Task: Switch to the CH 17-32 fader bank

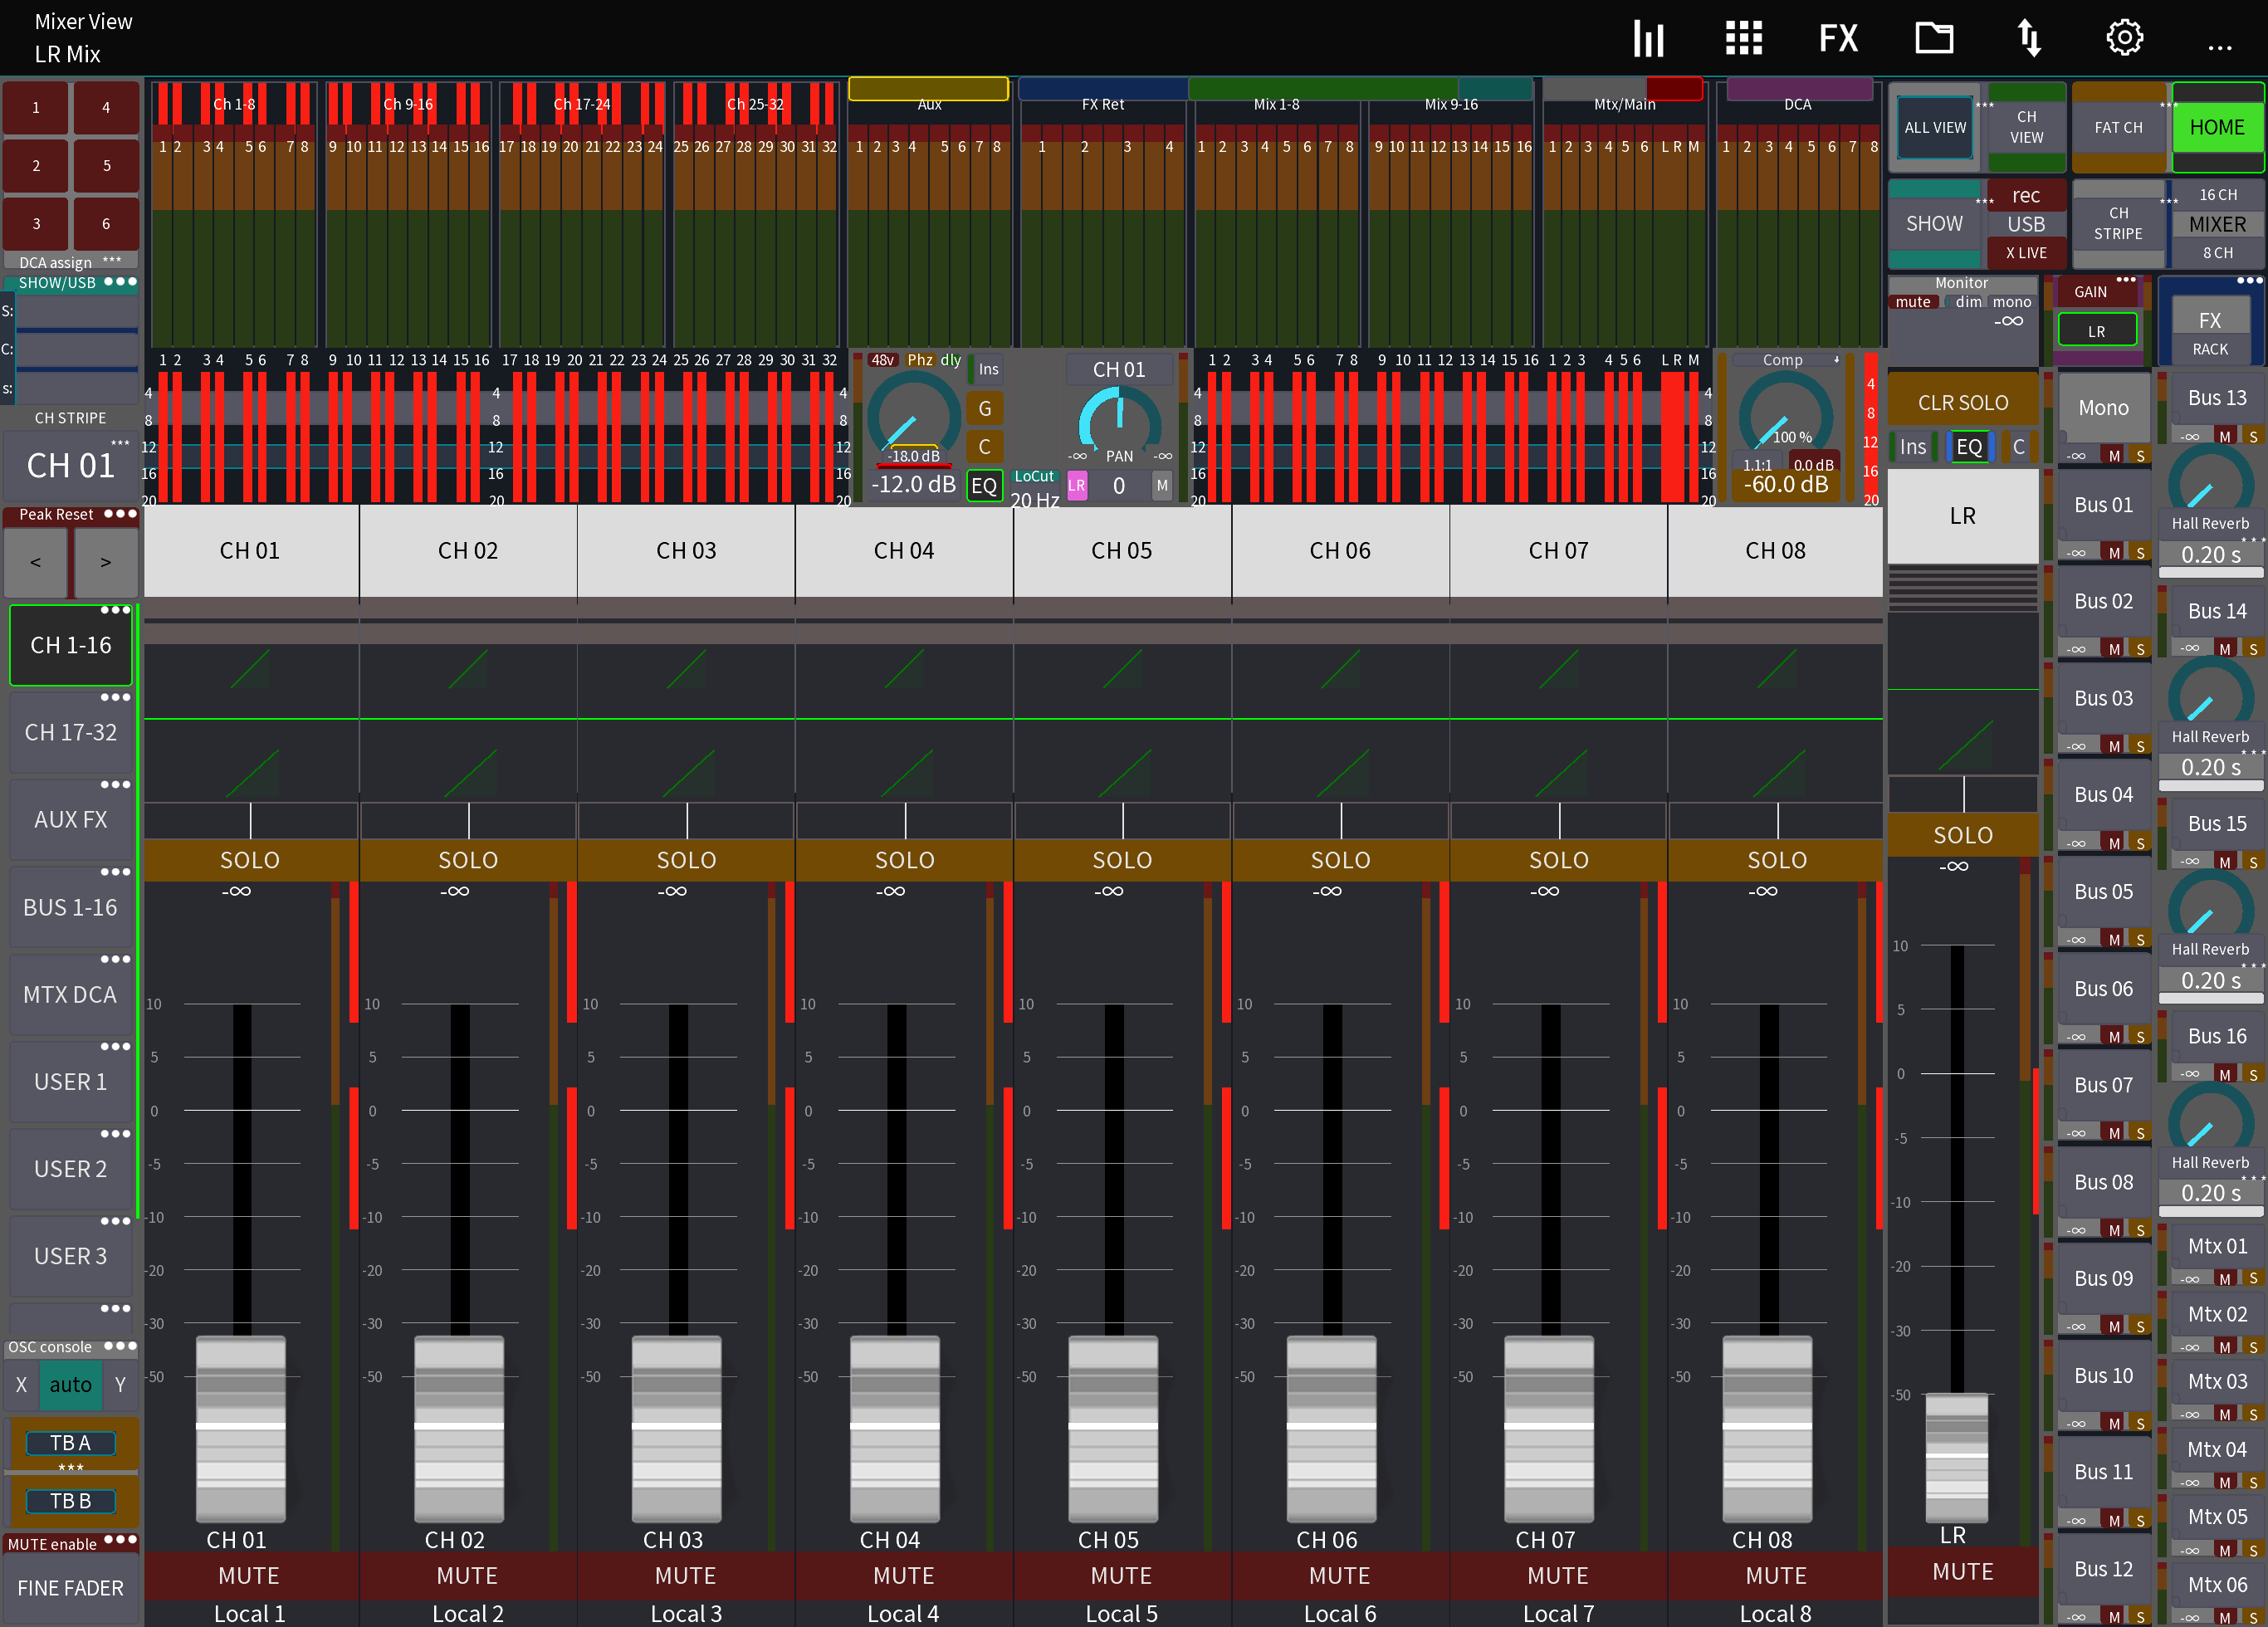Action: point(71,733)
